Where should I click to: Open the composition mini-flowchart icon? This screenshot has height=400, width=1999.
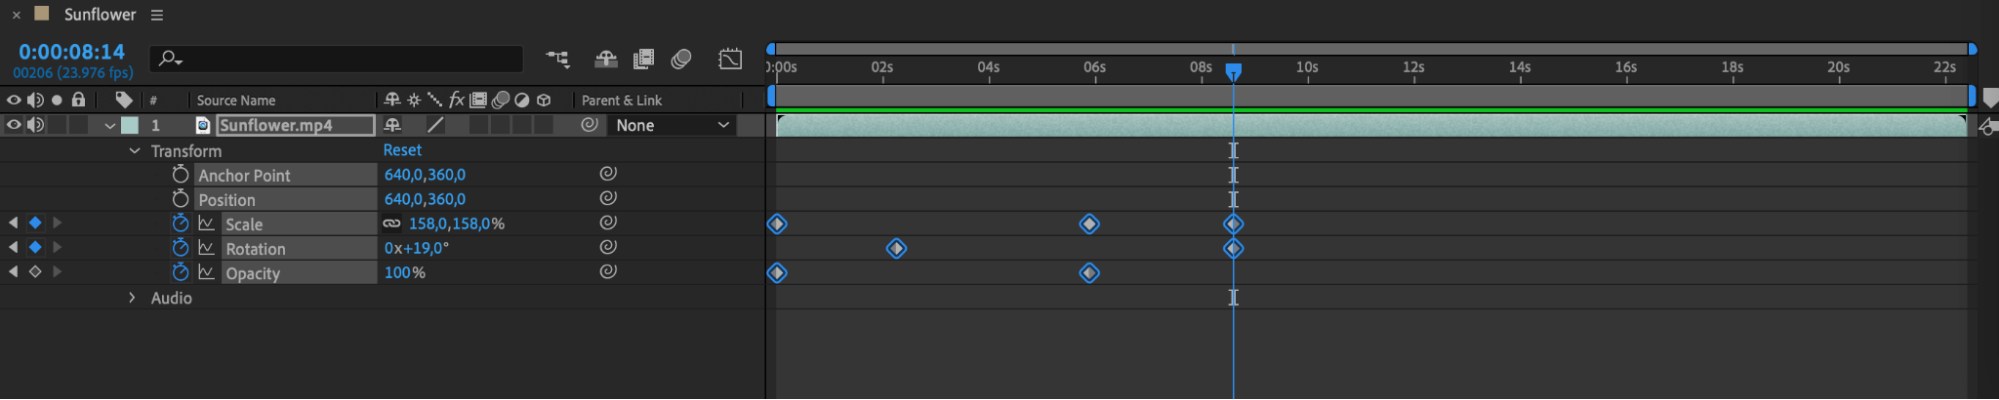click(557, 59)
